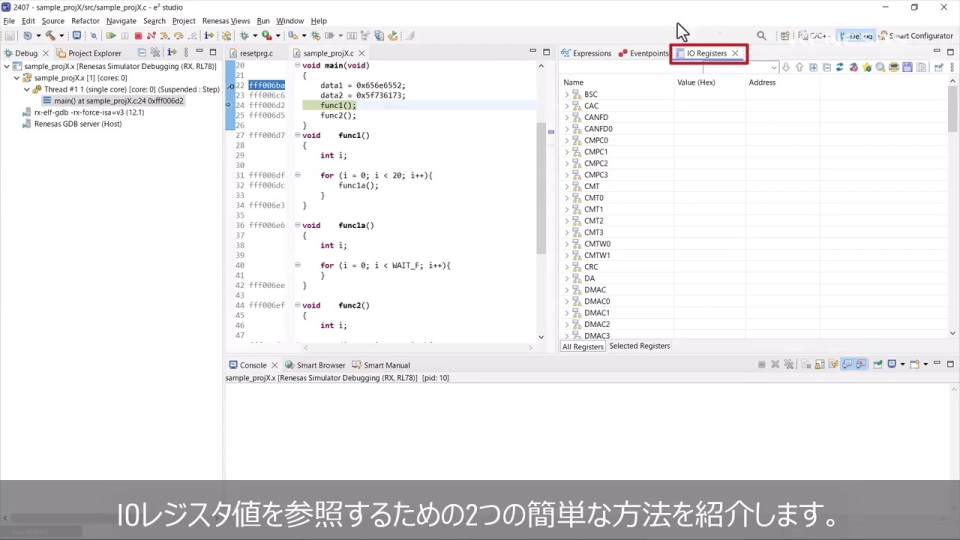Click the IO Registers vertical scrollbar
The width and height of the screenshot is (960, 540).
tap(952, 109)
